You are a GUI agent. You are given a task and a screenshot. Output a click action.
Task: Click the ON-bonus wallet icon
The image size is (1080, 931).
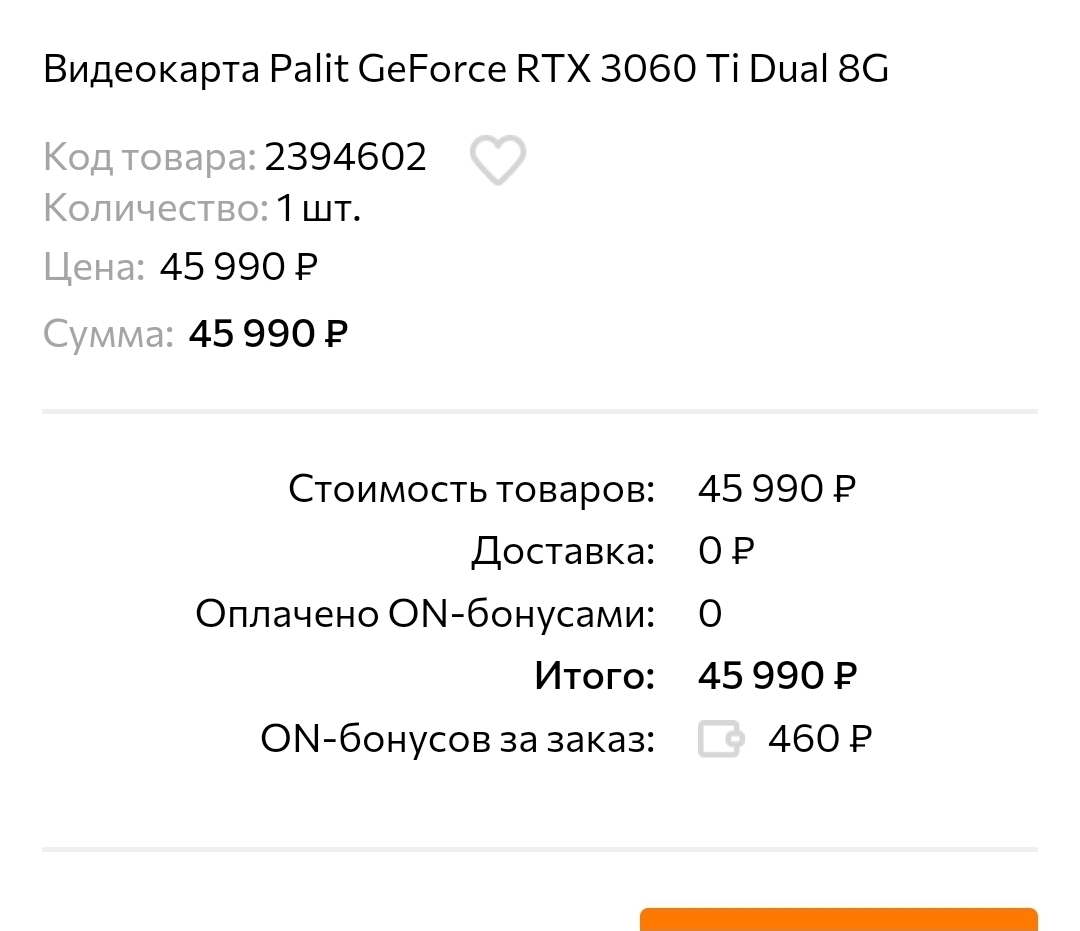(x=721, y=740)
